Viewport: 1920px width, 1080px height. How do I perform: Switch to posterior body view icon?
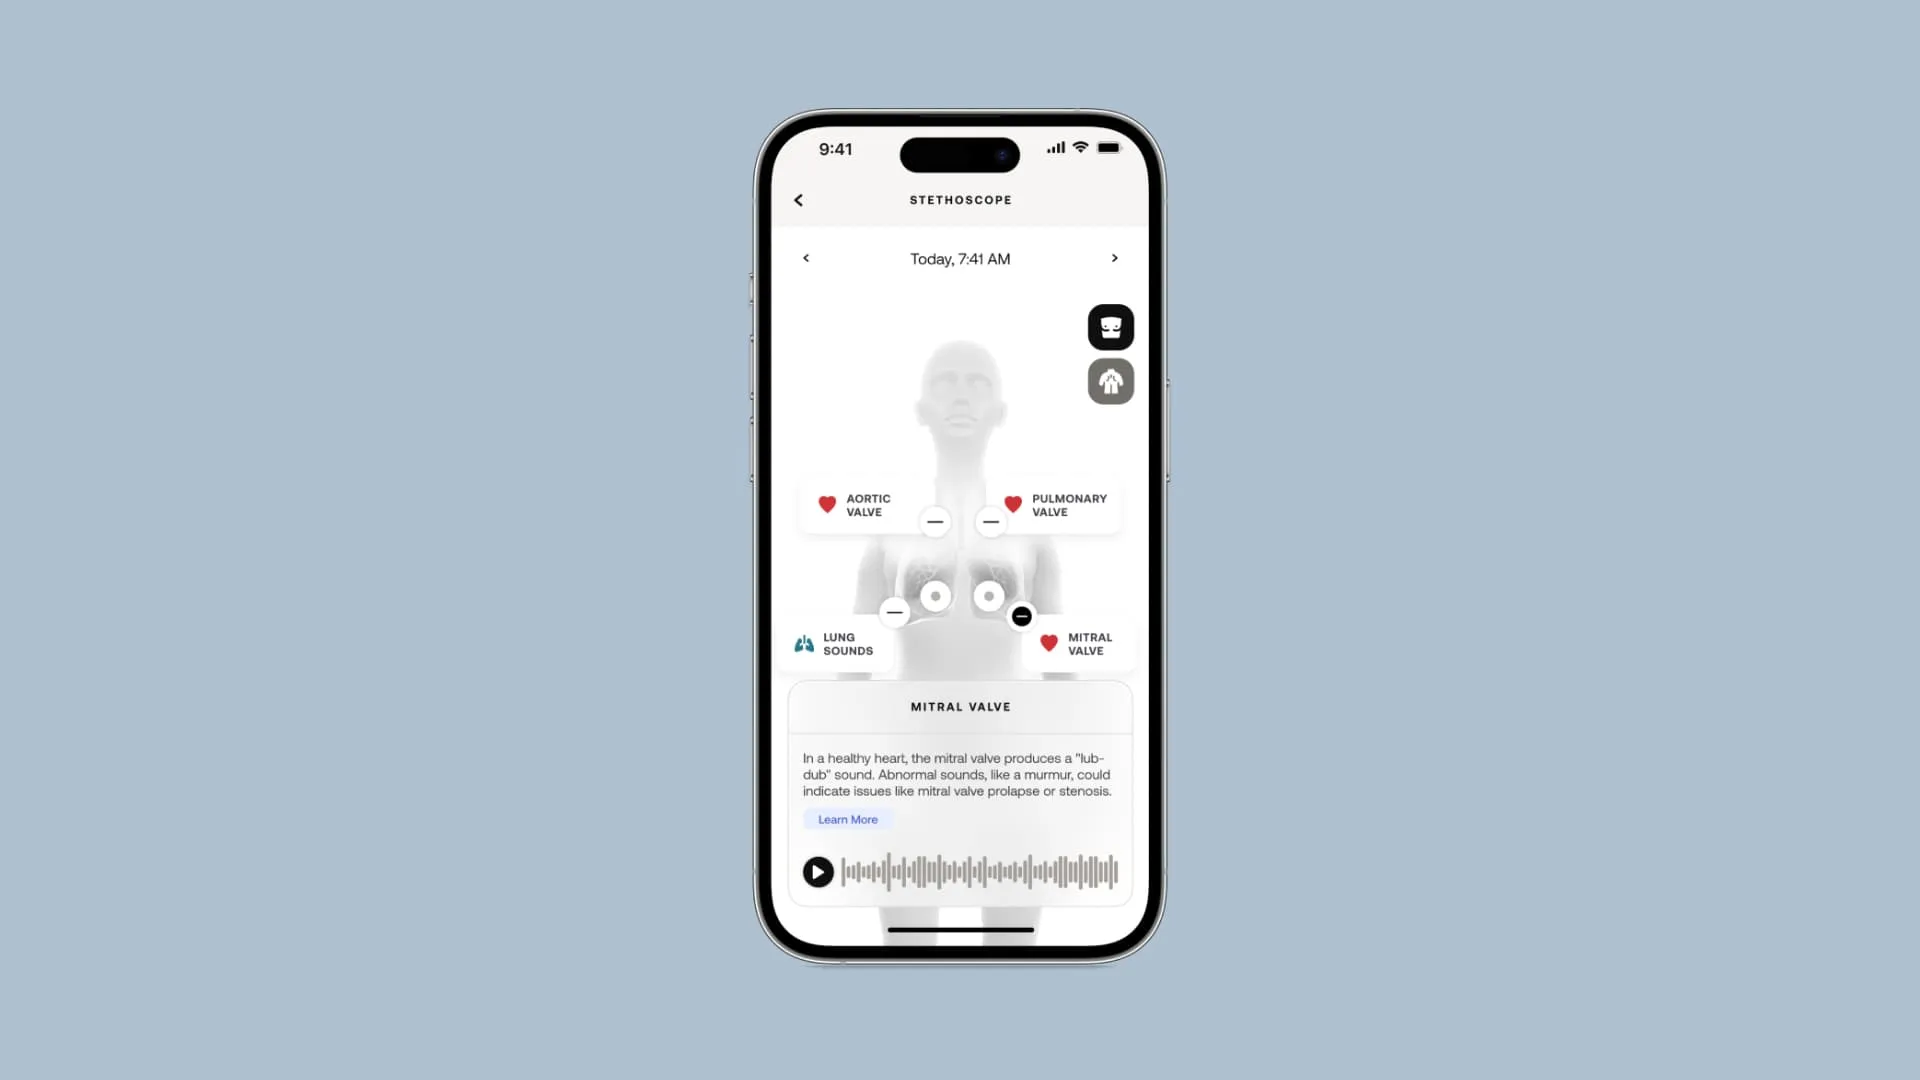[x=1110, y=381]
